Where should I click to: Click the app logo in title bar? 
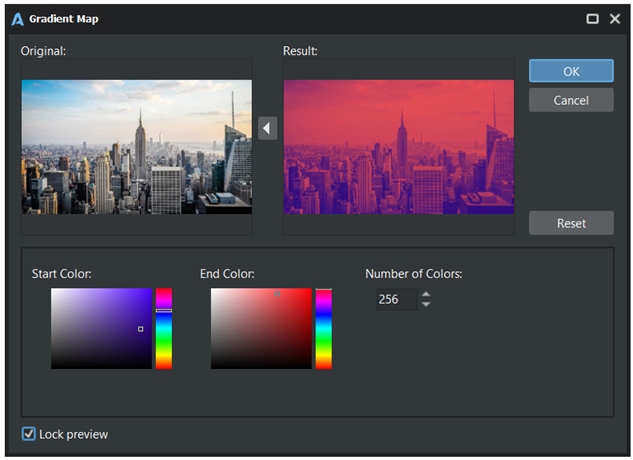(x=17, y=19)
